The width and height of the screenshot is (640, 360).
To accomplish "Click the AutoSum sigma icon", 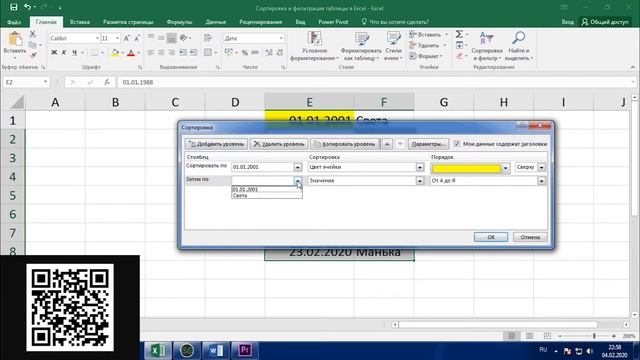I will (459, 34).
